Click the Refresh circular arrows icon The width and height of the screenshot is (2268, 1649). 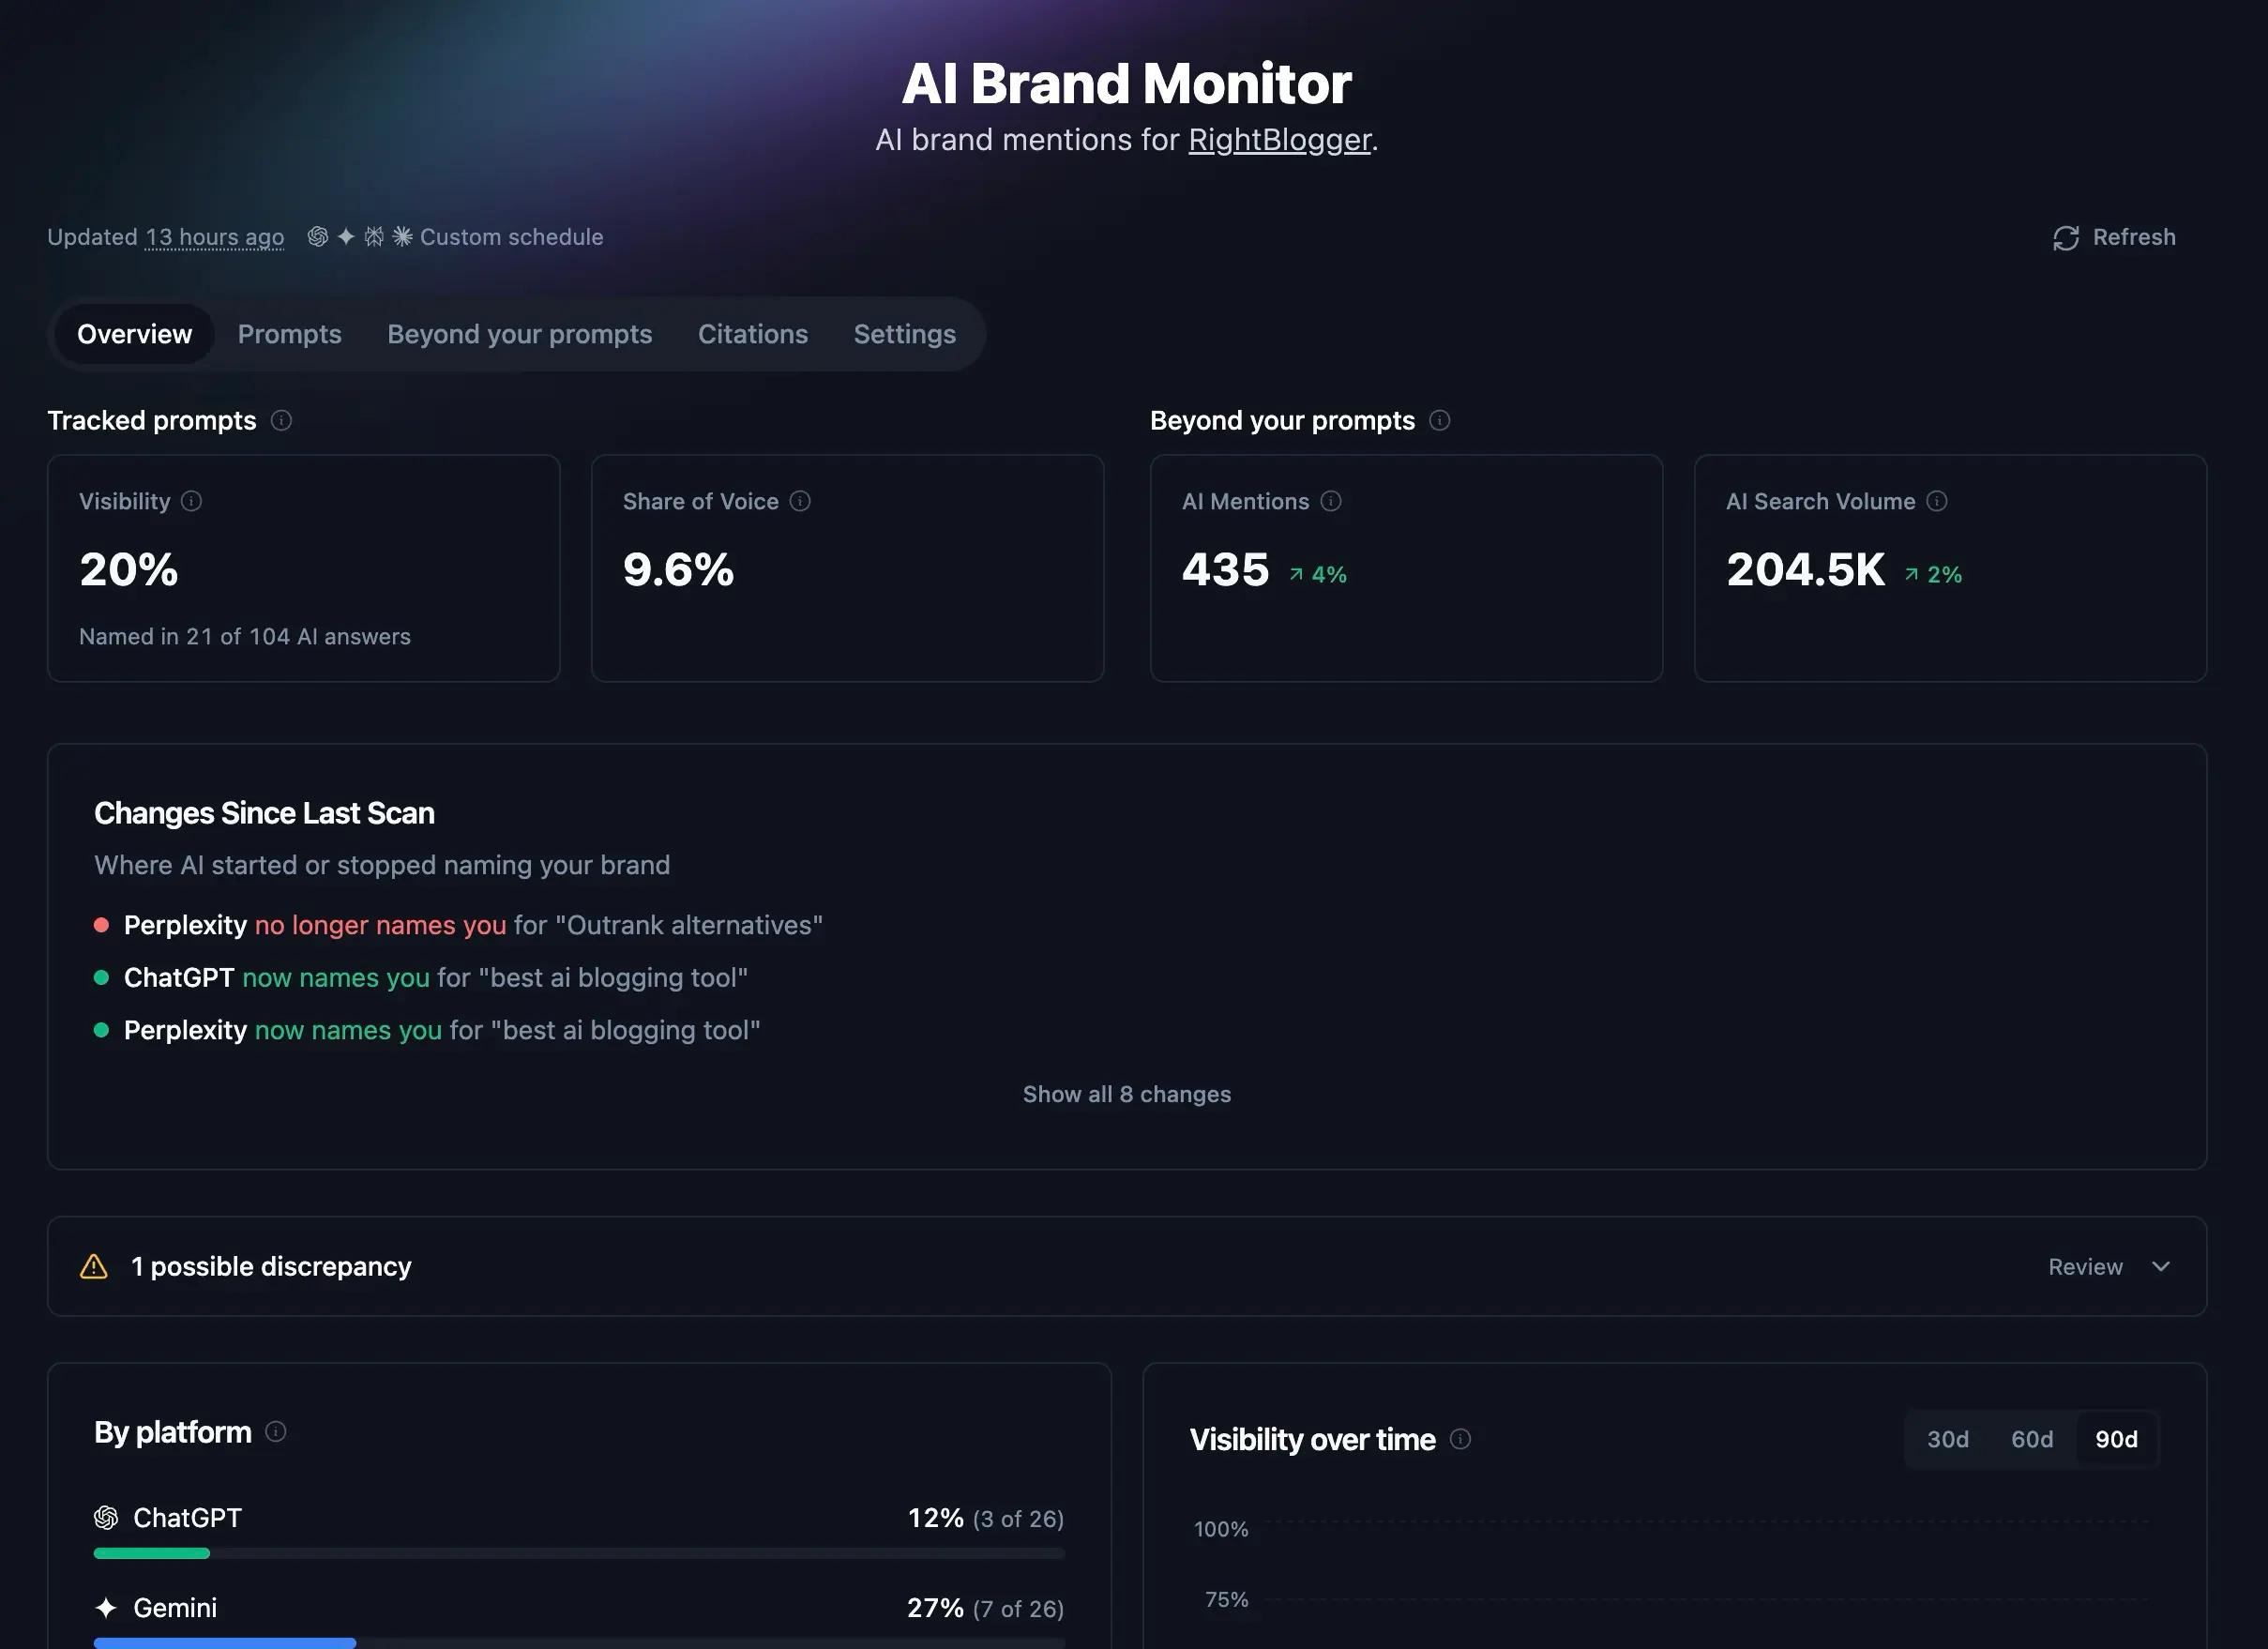tap(2065, 238)
